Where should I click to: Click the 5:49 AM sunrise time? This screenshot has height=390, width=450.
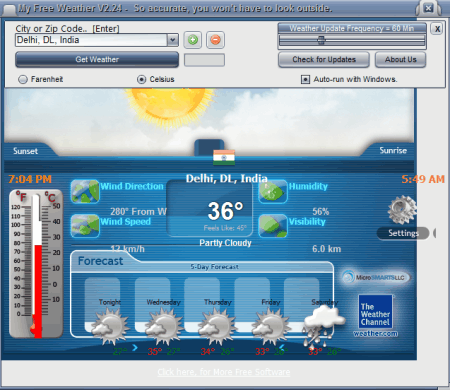click(423, 179)
